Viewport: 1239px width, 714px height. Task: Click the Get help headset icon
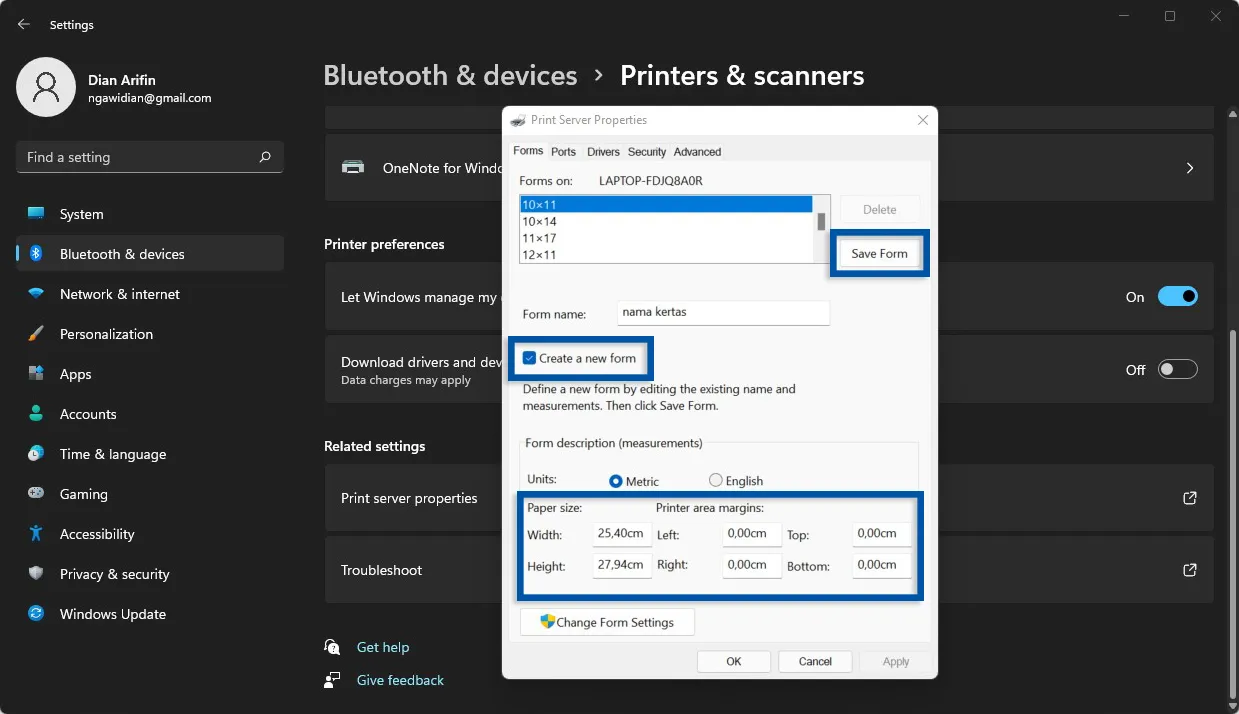pos(331,646)
